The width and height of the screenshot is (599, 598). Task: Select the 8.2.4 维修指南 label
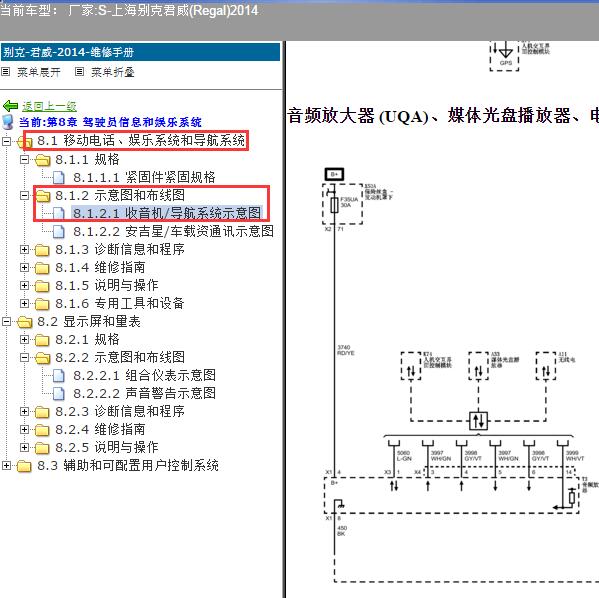pyautogui.click(x=100, y=430)
